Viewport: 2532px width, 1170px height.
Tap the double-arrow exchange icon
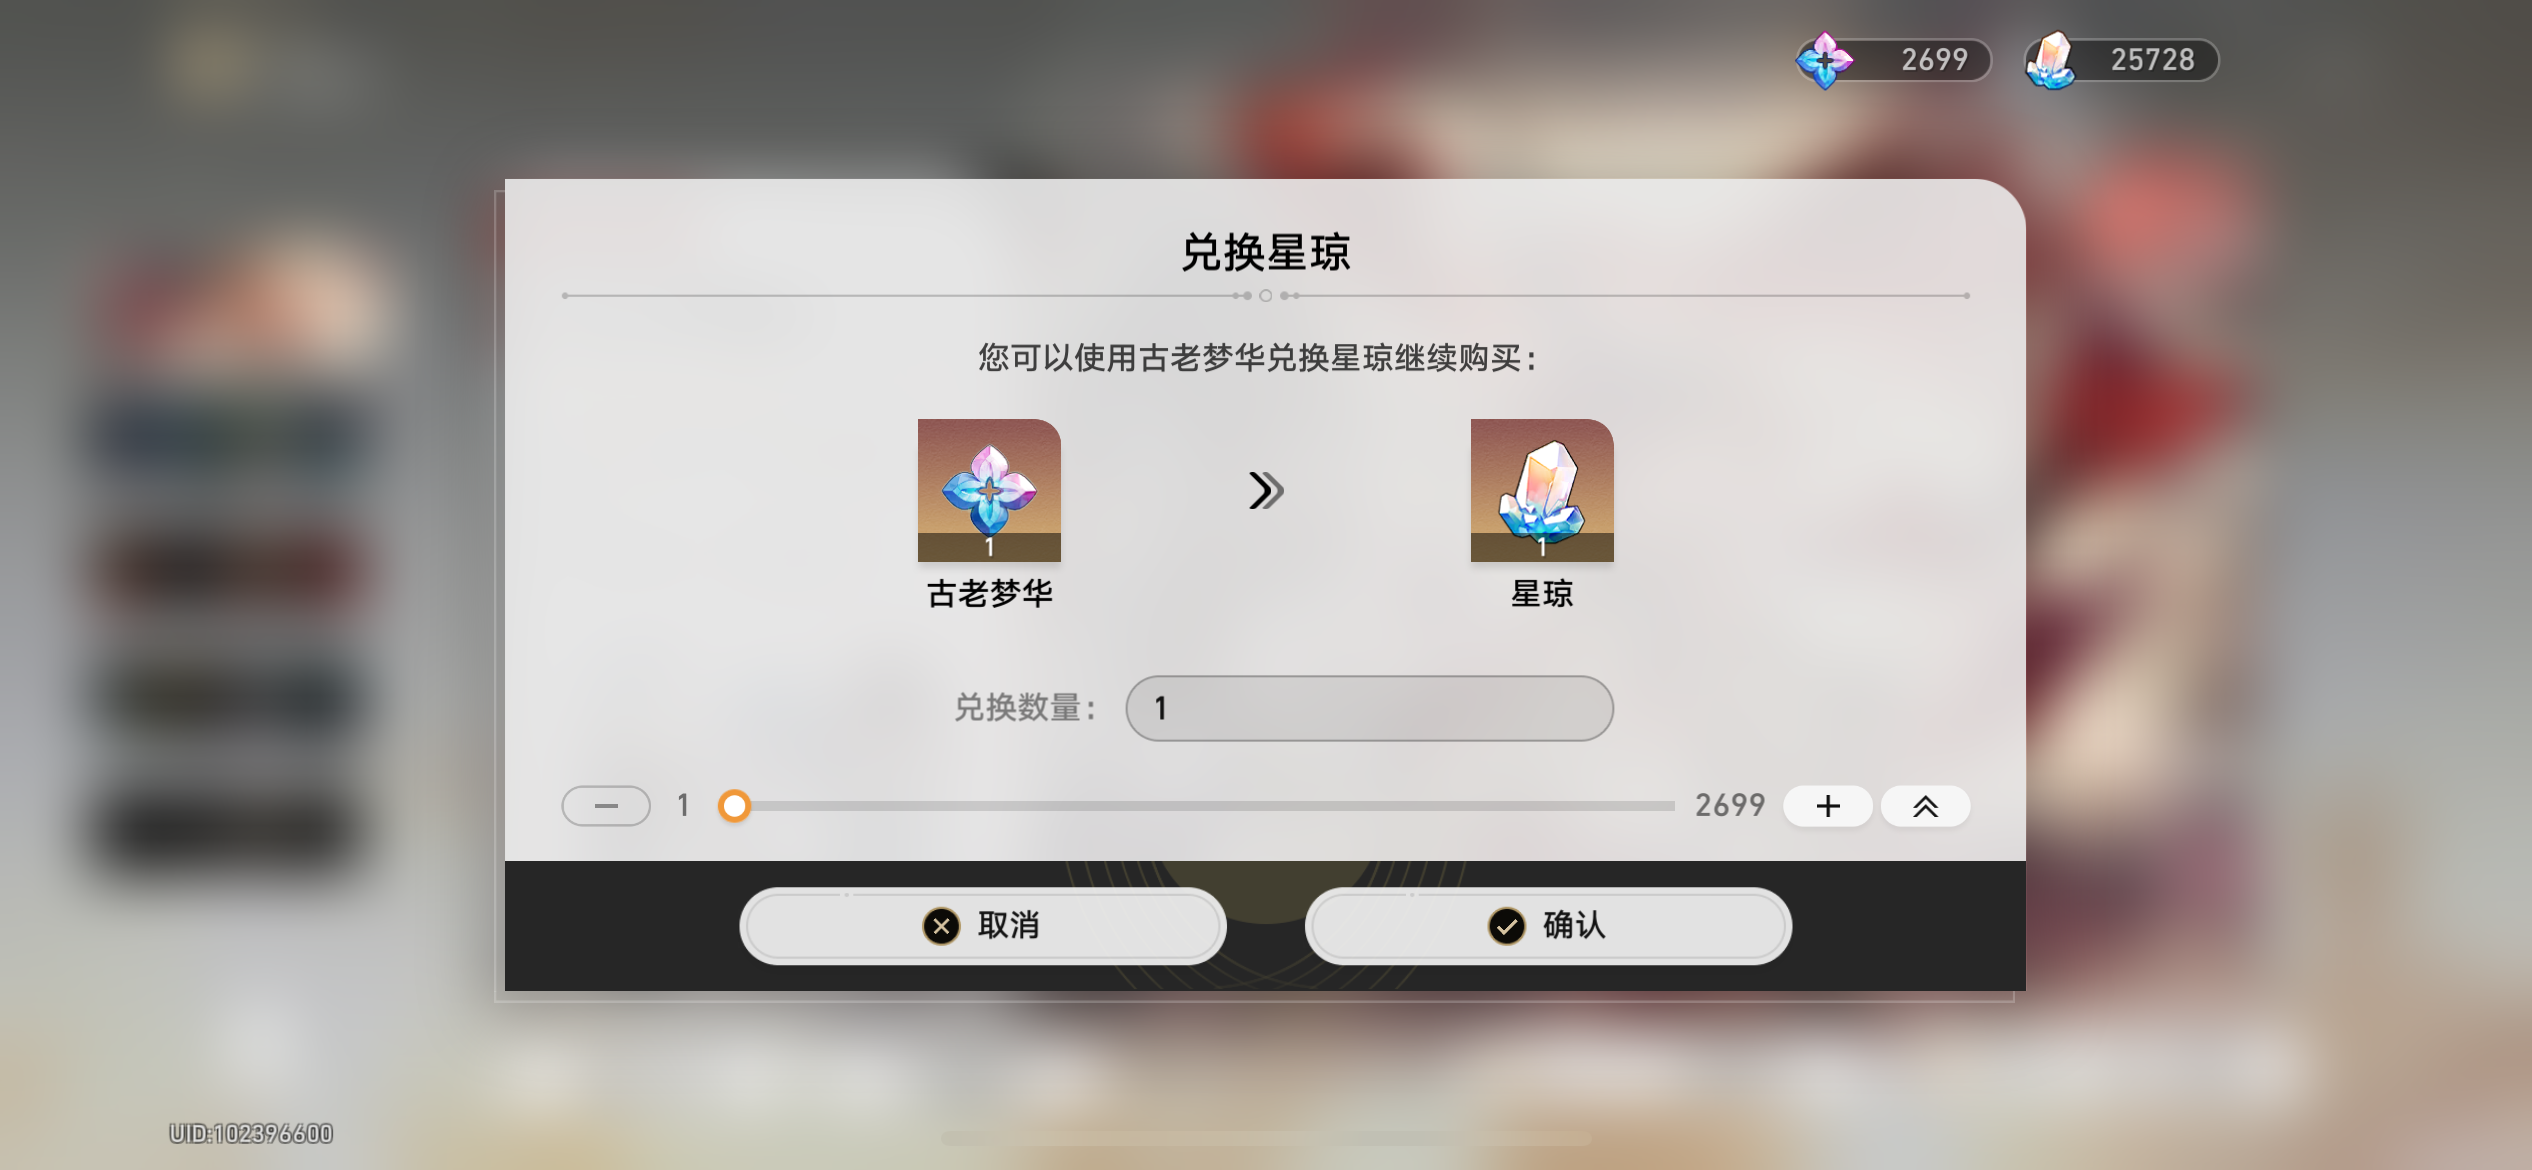[x=1266, y=490]
